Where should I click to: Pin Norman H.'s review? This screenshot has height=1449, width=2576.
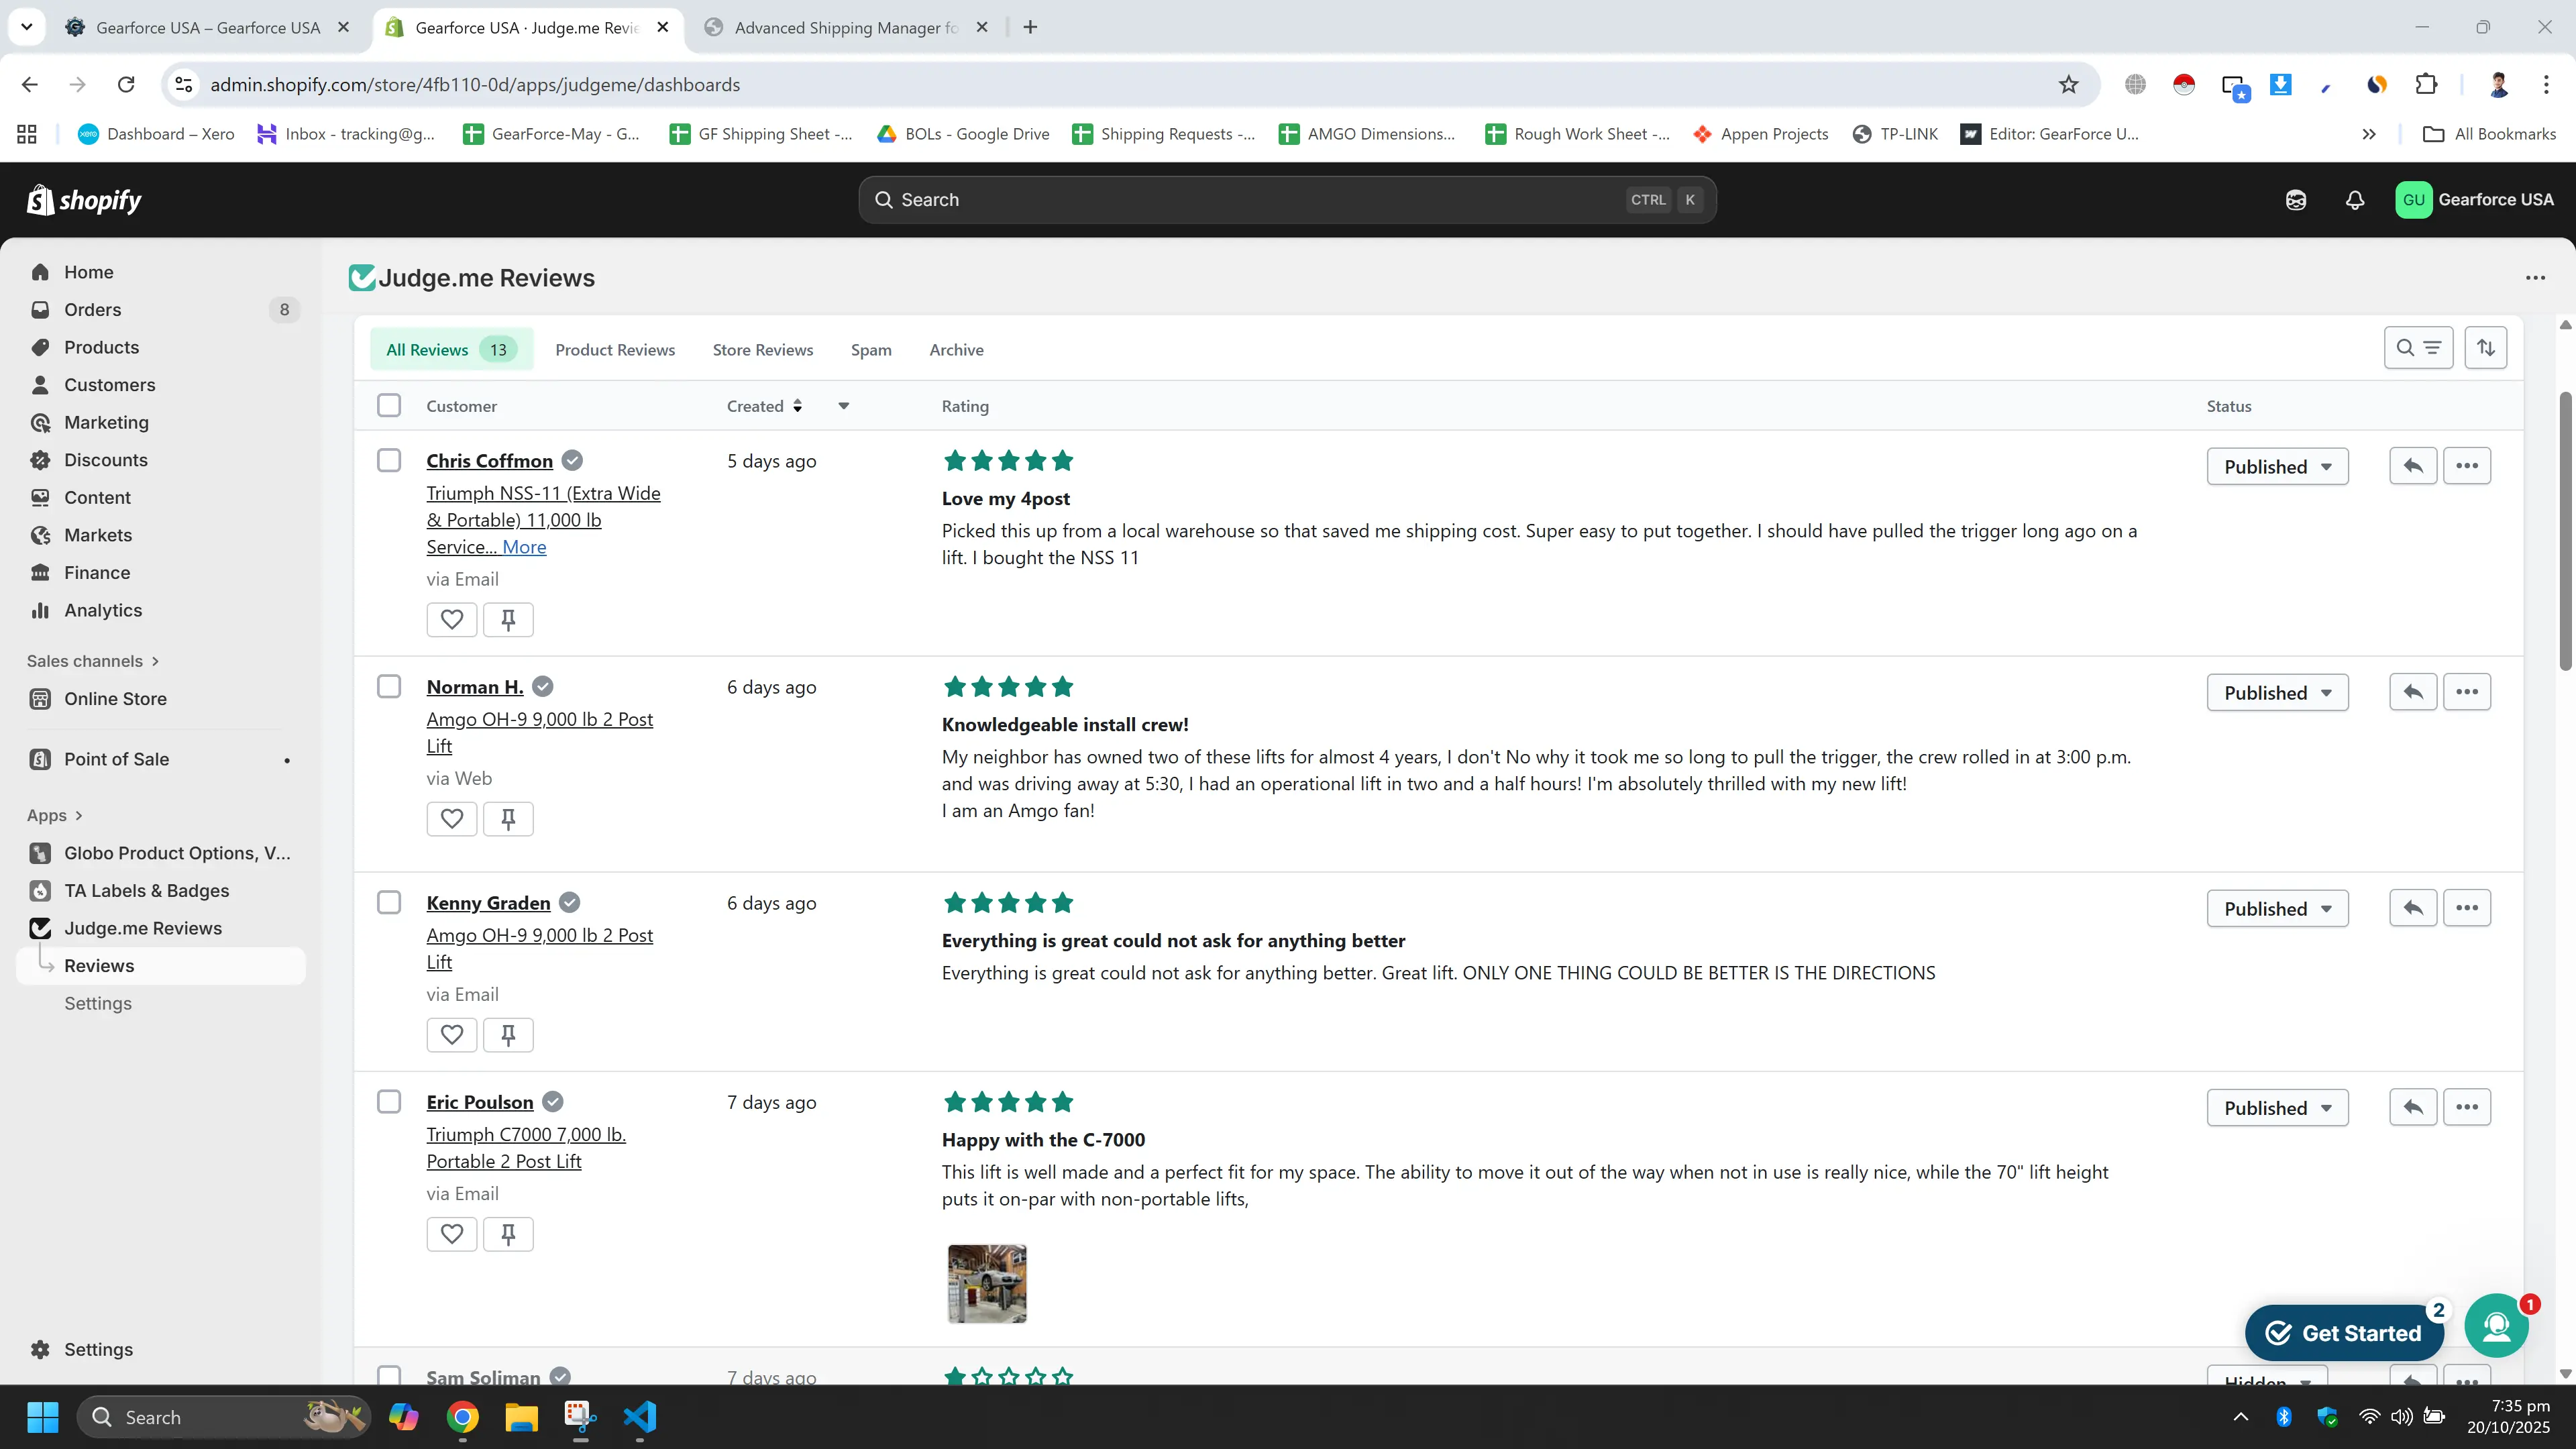[508, 819]
